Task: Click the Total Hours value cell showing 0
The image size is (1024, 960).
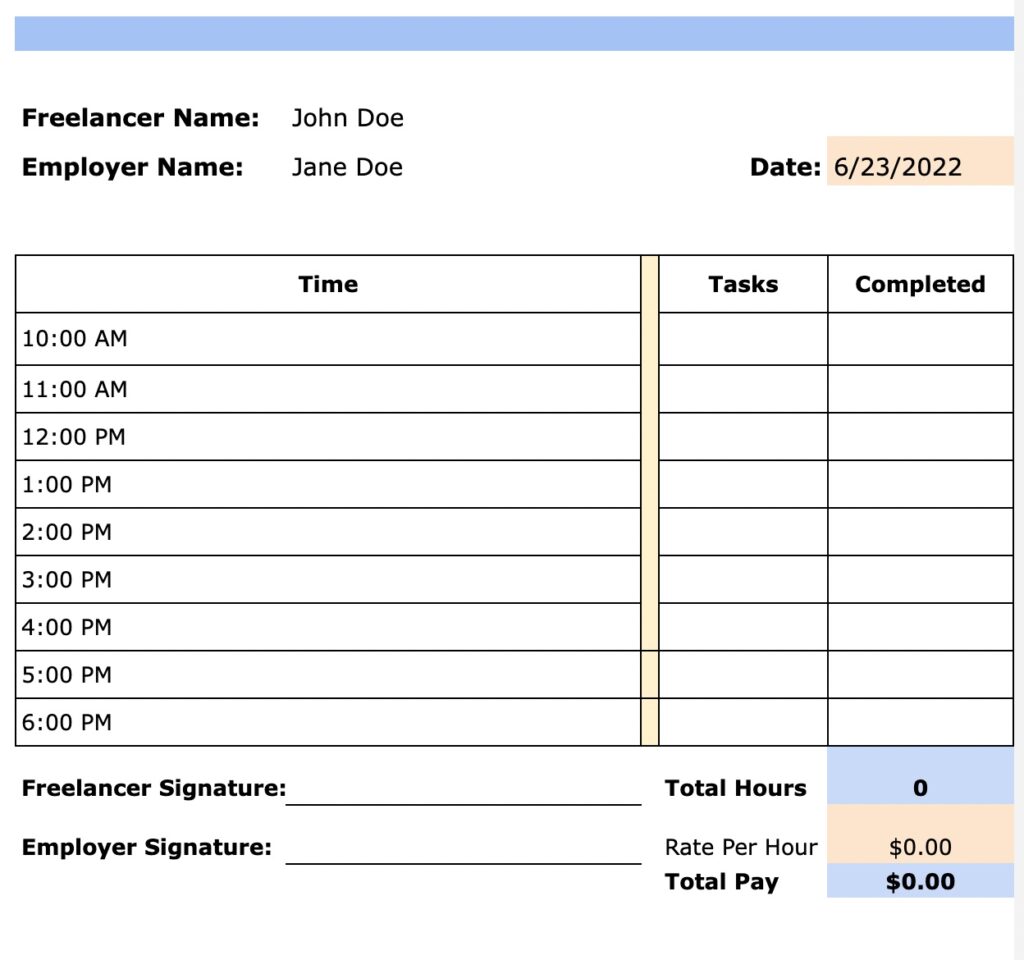Action: 920,787
